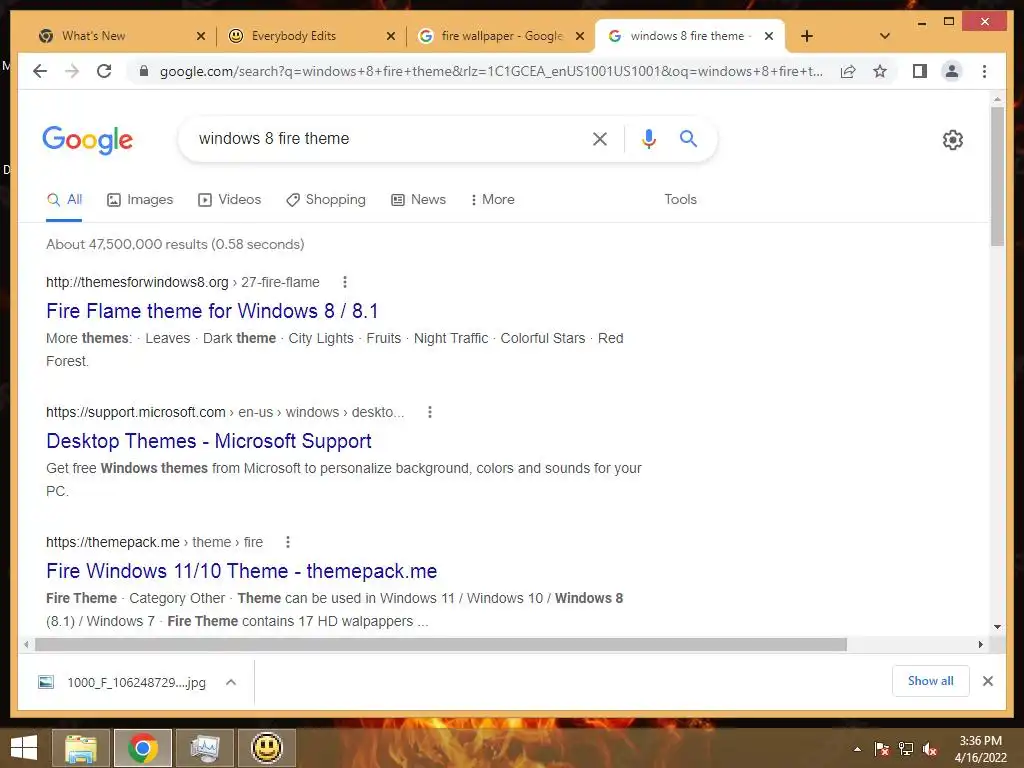Click into the Google search field
The height and width of the screenshot is (768, 1024).
coord(385,138)
